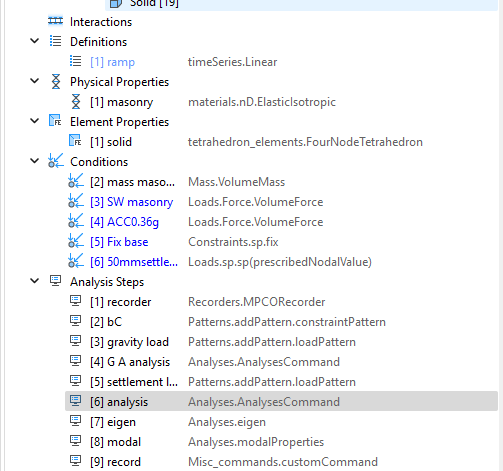This screenshot has height=471, width=503.
Task: Select the [1] solid element property
Action: point(111,142)
